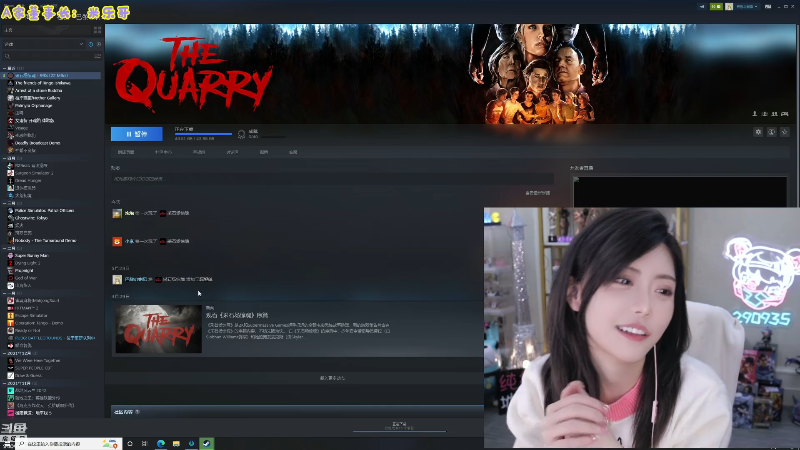Screen dimensions: 800x450
Task: Open the game settings gear icon
Action: 758,132
